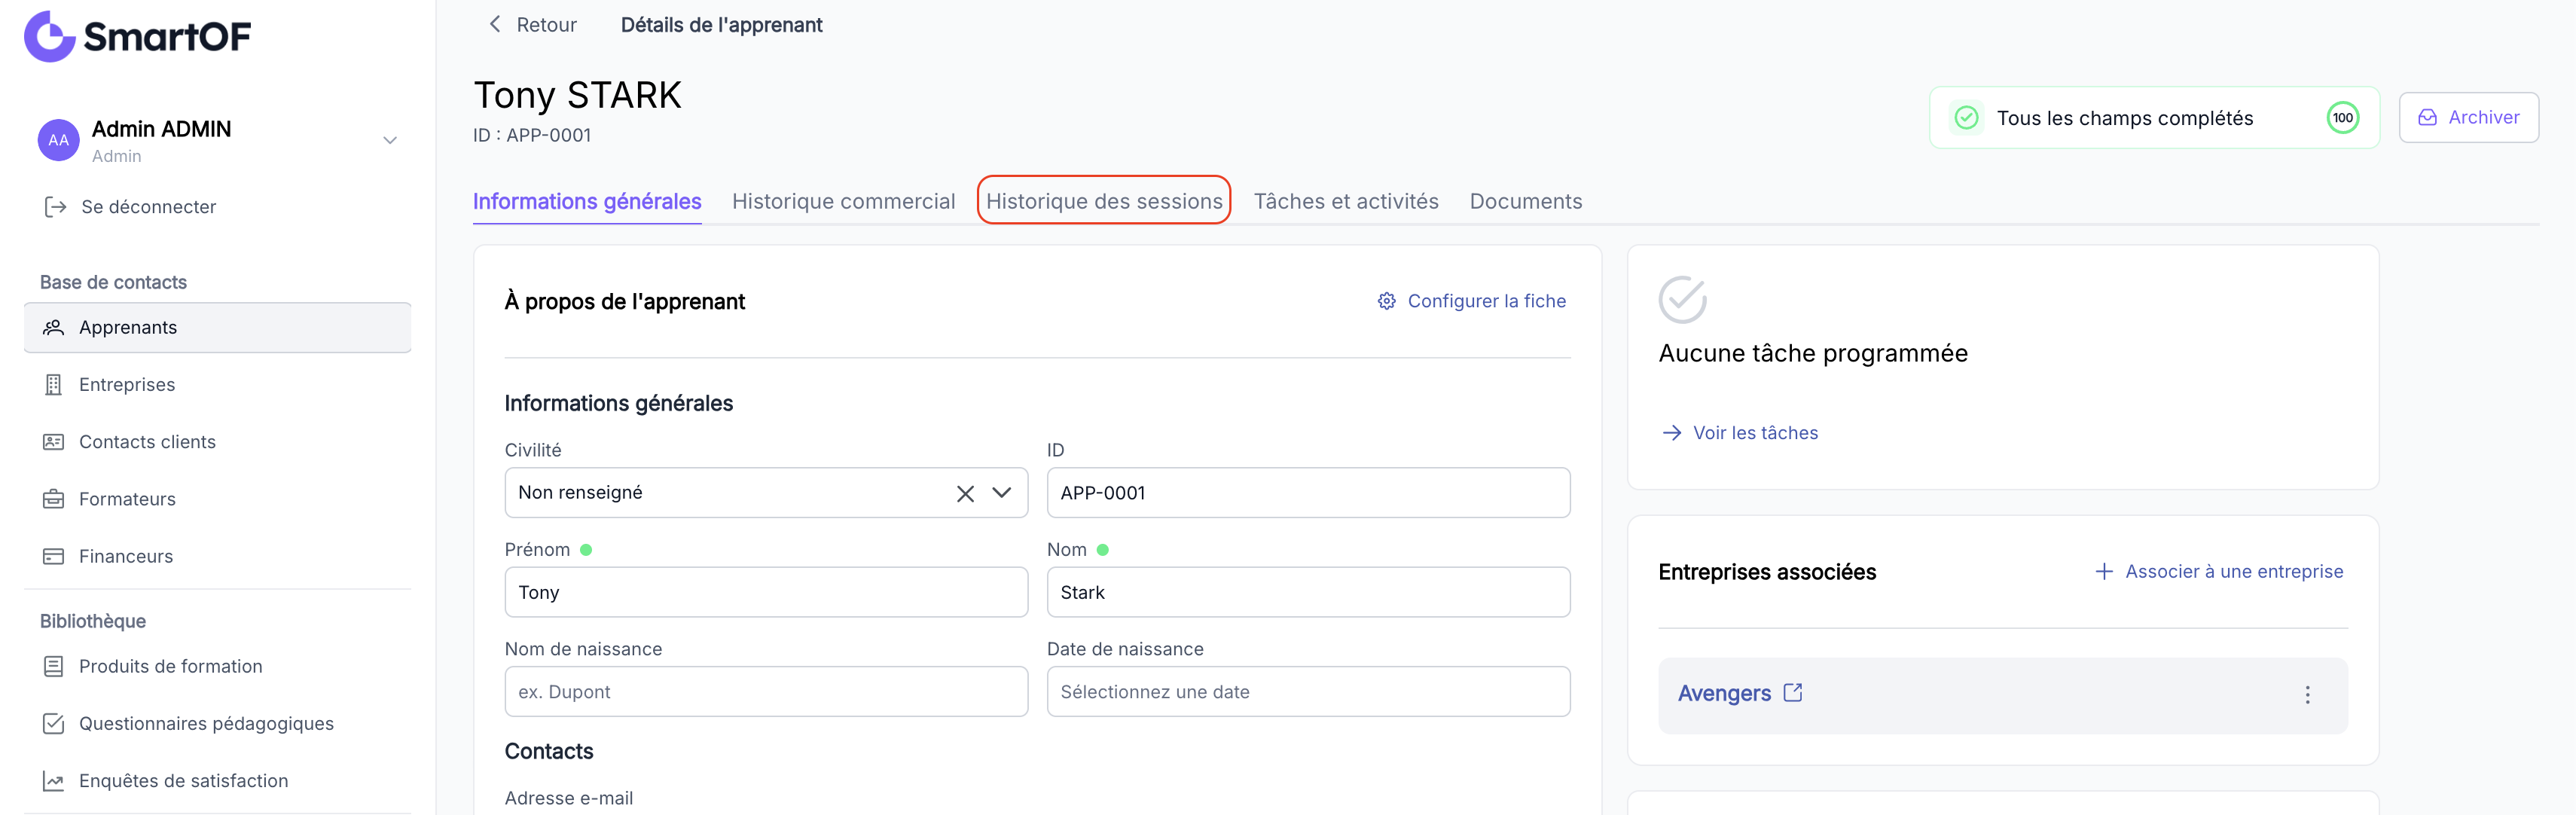Switch to Historique des sessions tab
The image size is (2576, 815).
1104,201
